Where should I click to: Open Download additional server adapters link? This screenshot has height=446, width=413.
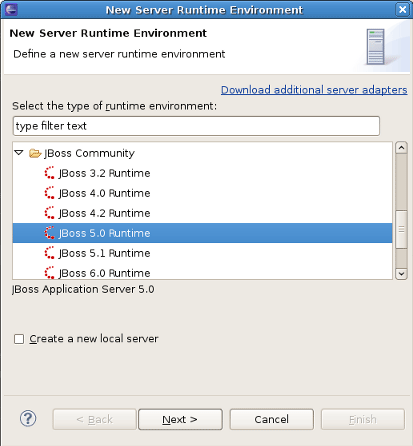click(x=314, y=90)
